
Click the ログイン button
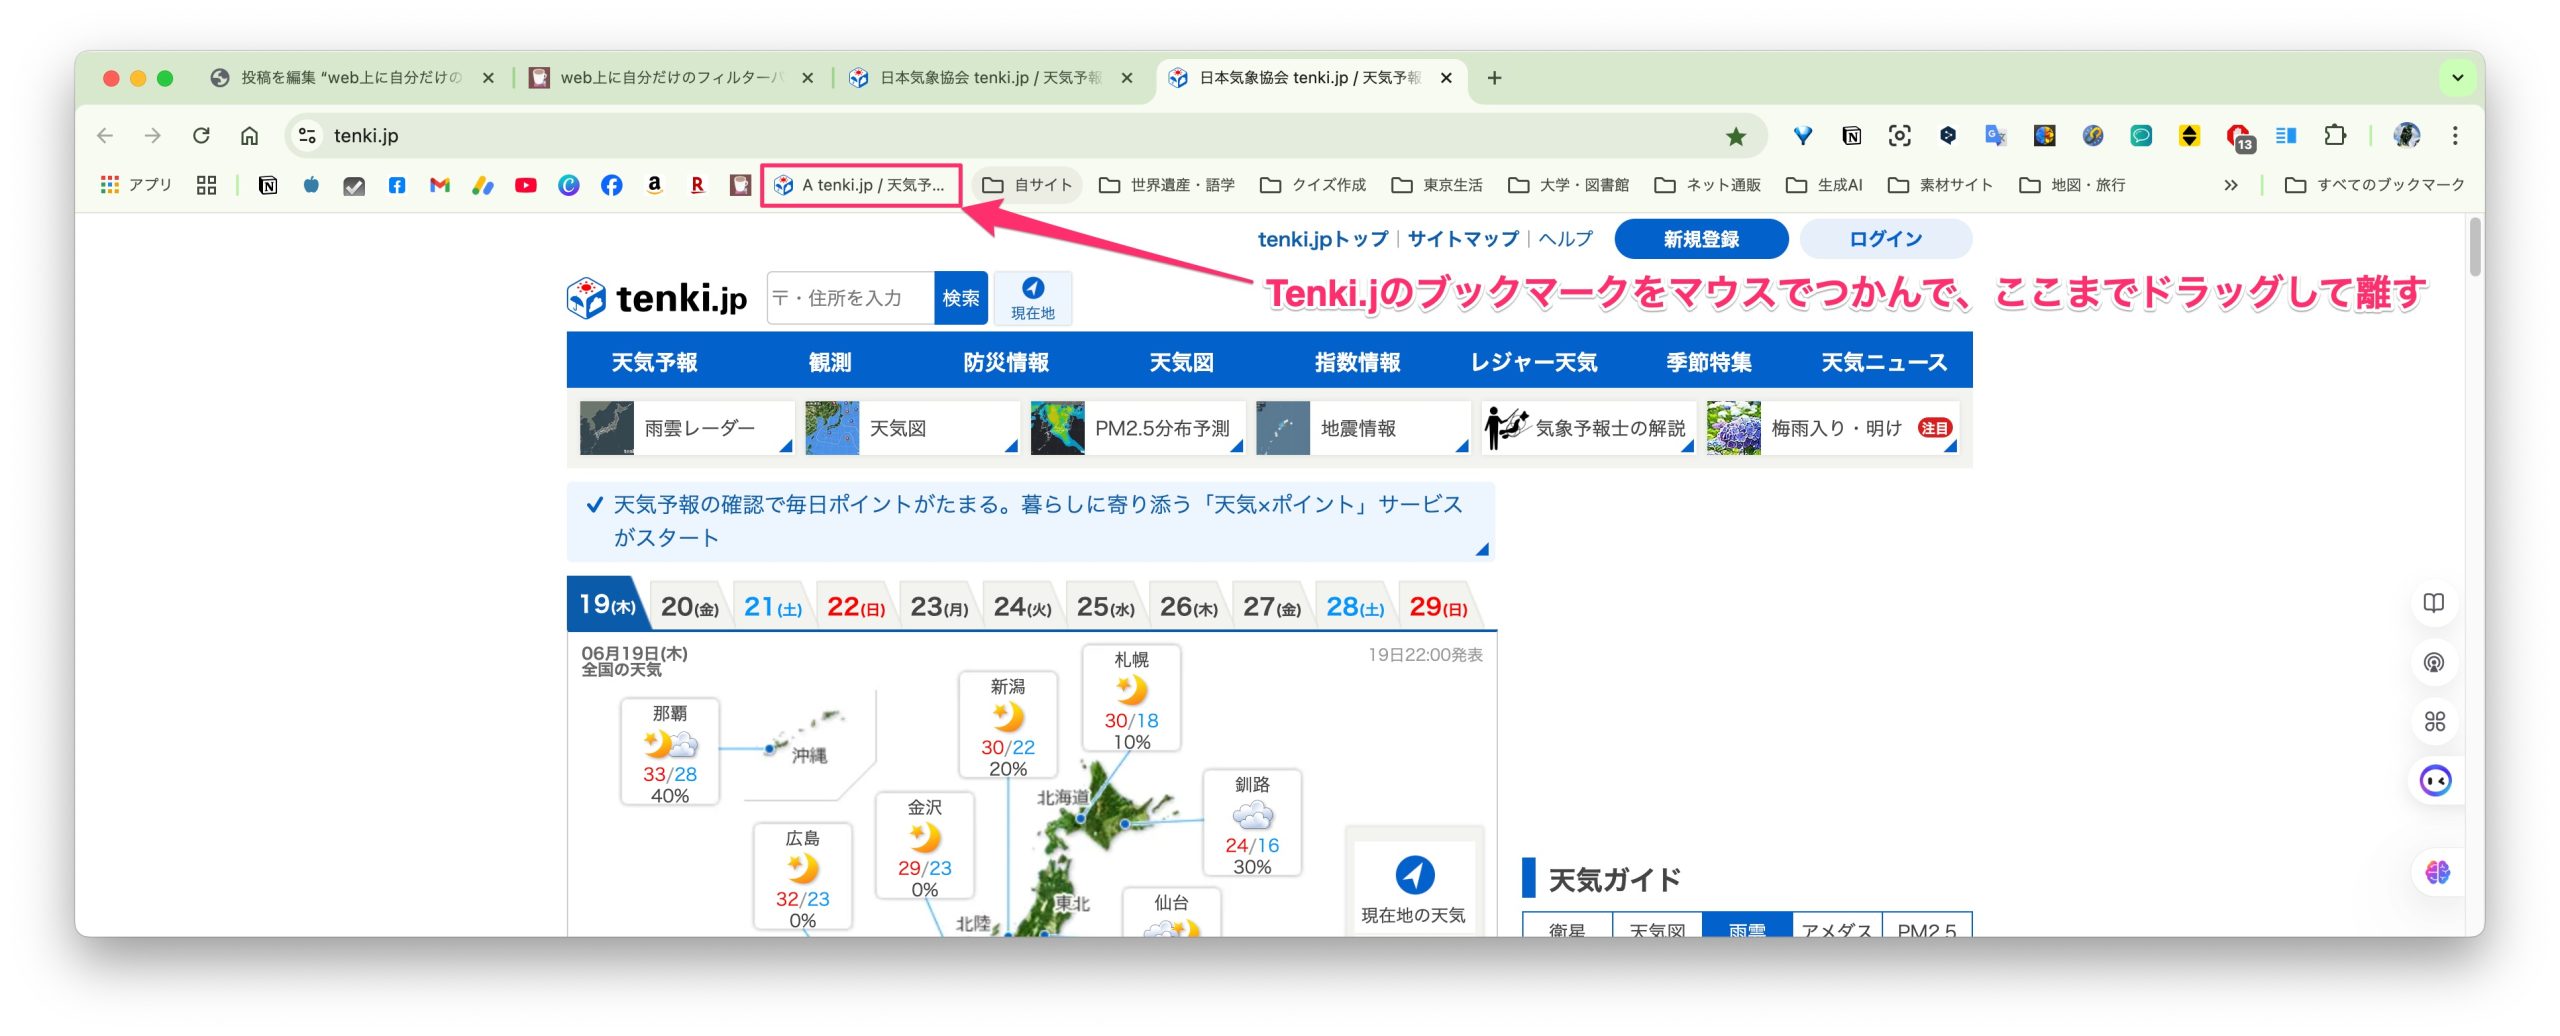(x=1885, y=239)
